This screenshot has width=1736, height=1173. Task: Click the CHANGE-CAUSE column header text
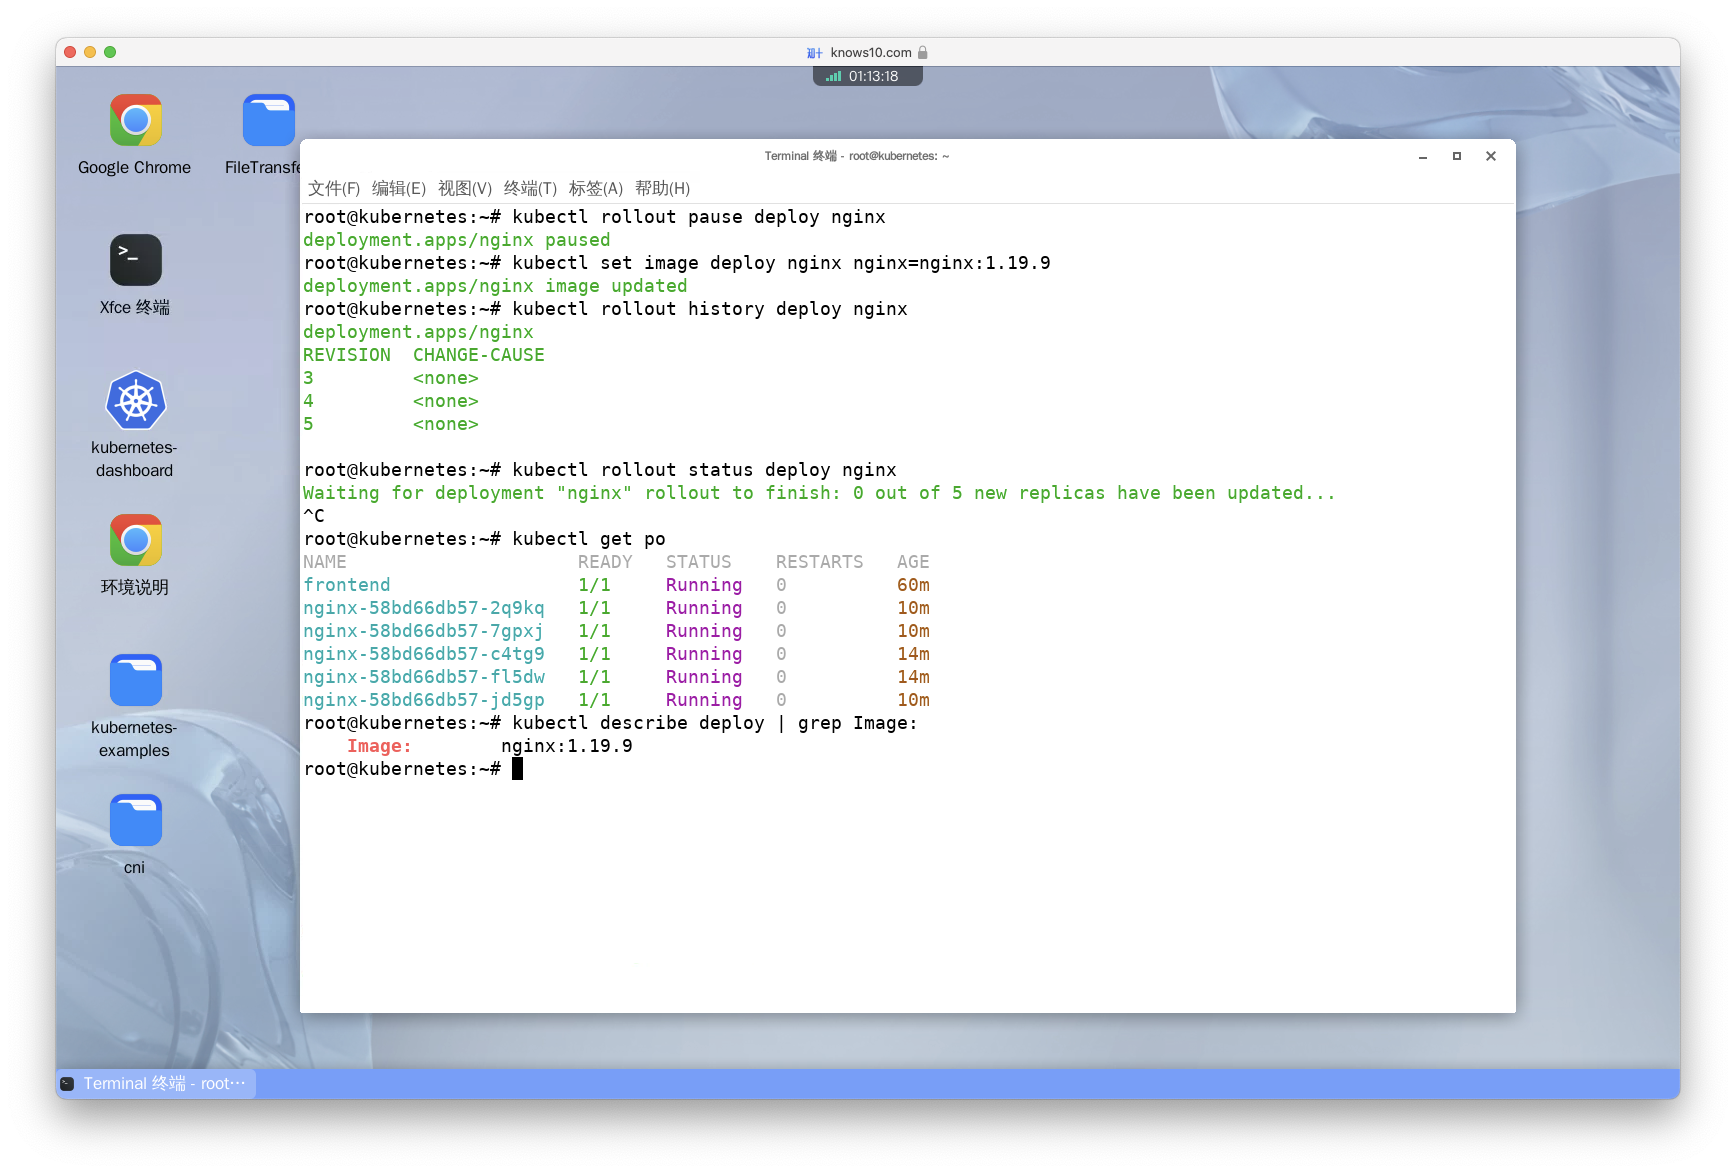(479, 355)
